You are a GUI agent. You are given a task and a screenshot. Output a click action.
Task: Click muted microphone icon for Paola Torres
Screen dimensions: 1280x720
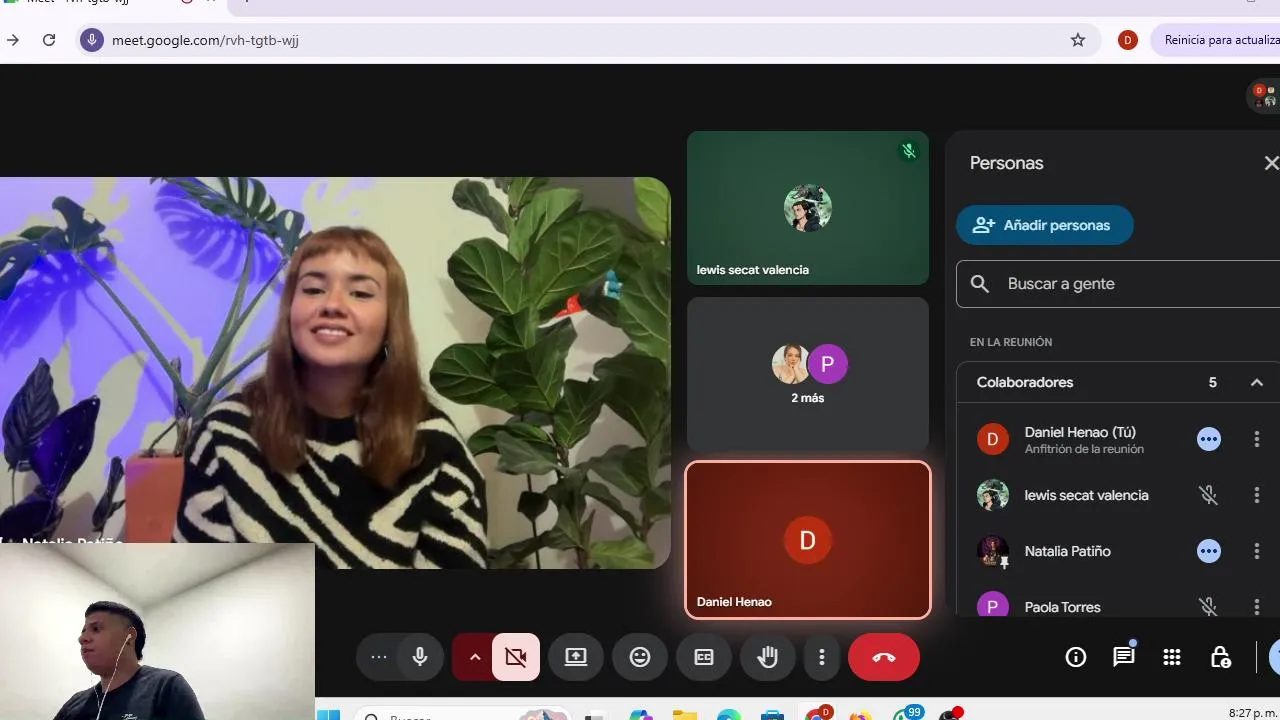click(1209, 606)
